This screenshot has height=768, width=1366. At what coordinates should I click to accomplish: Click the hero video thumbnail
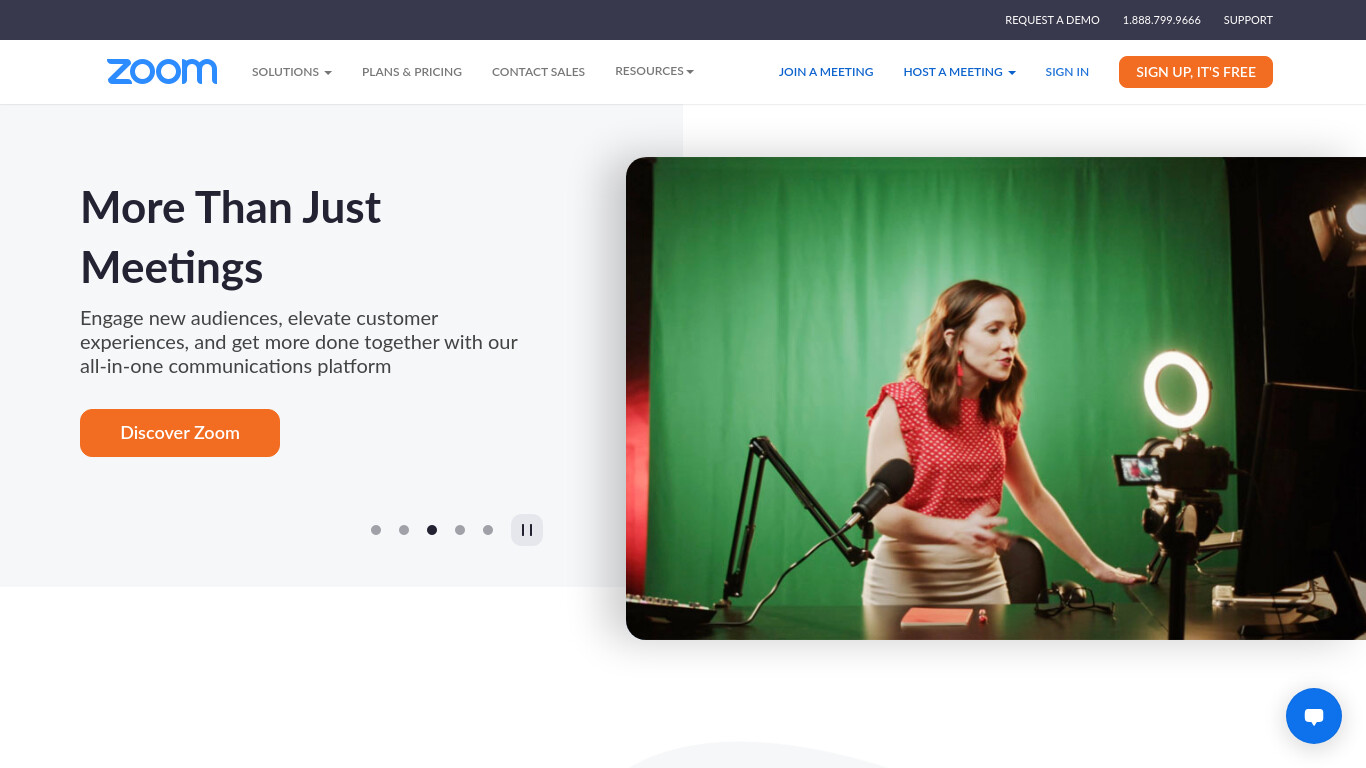996,398
